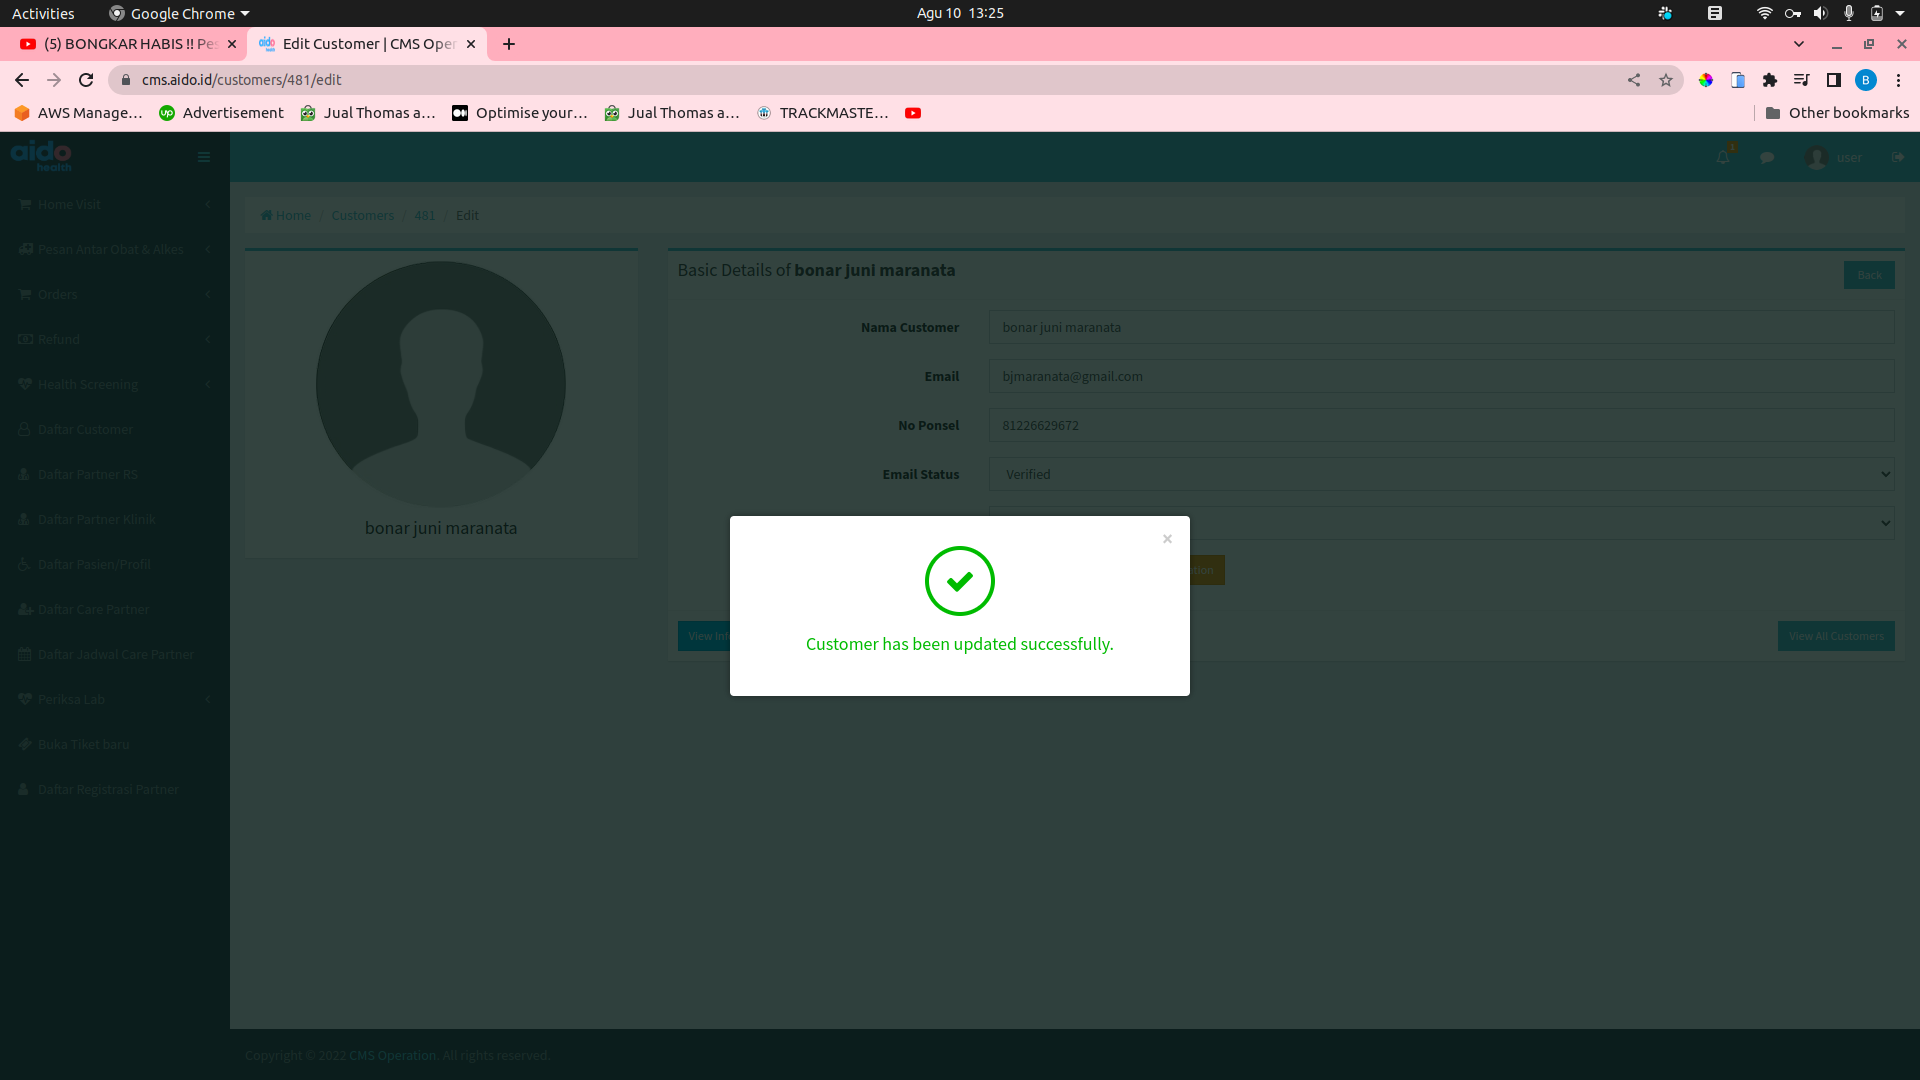
Task: Click the notification bell icon
Action: 1722,157
